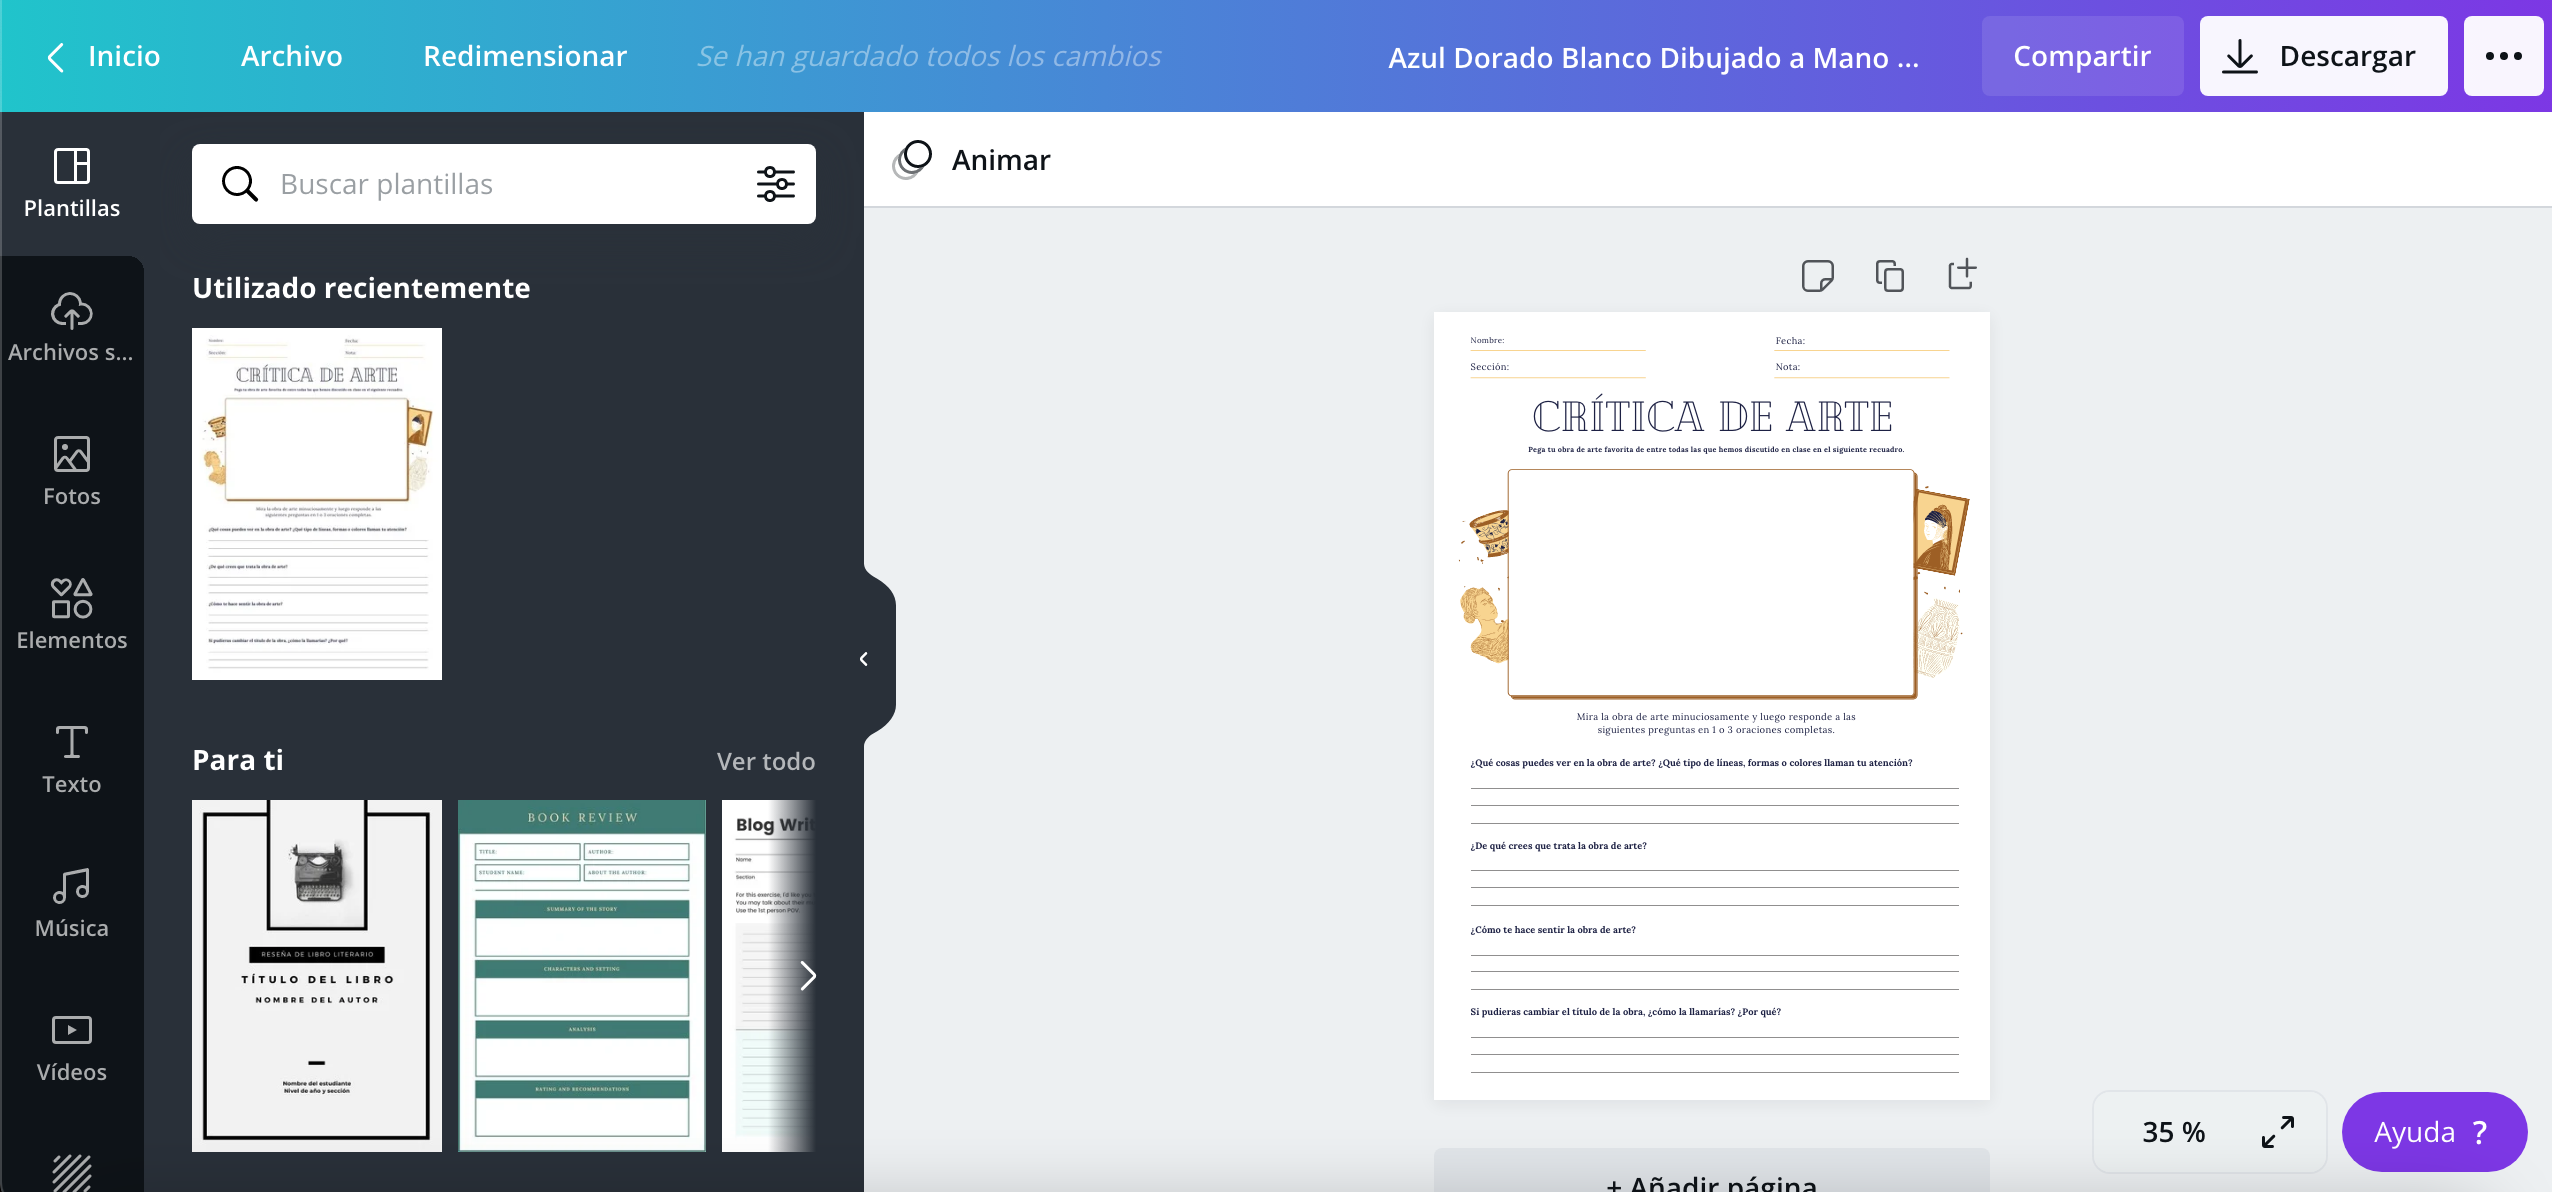Screen dimensions: 2552x1192
Task: Open the Fotos sidebar panel
Action: click(x=71, y=471)
